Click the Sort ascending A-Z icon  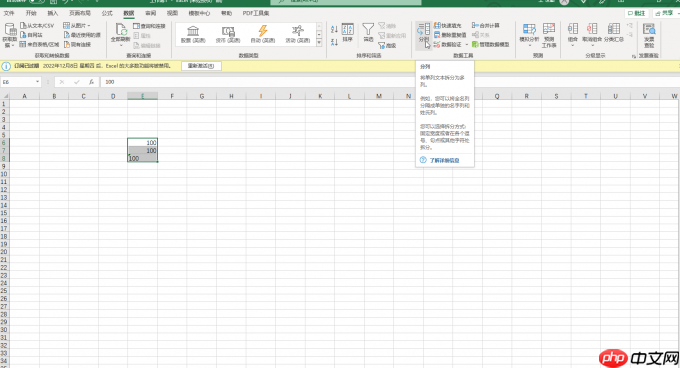click(334, 29)
